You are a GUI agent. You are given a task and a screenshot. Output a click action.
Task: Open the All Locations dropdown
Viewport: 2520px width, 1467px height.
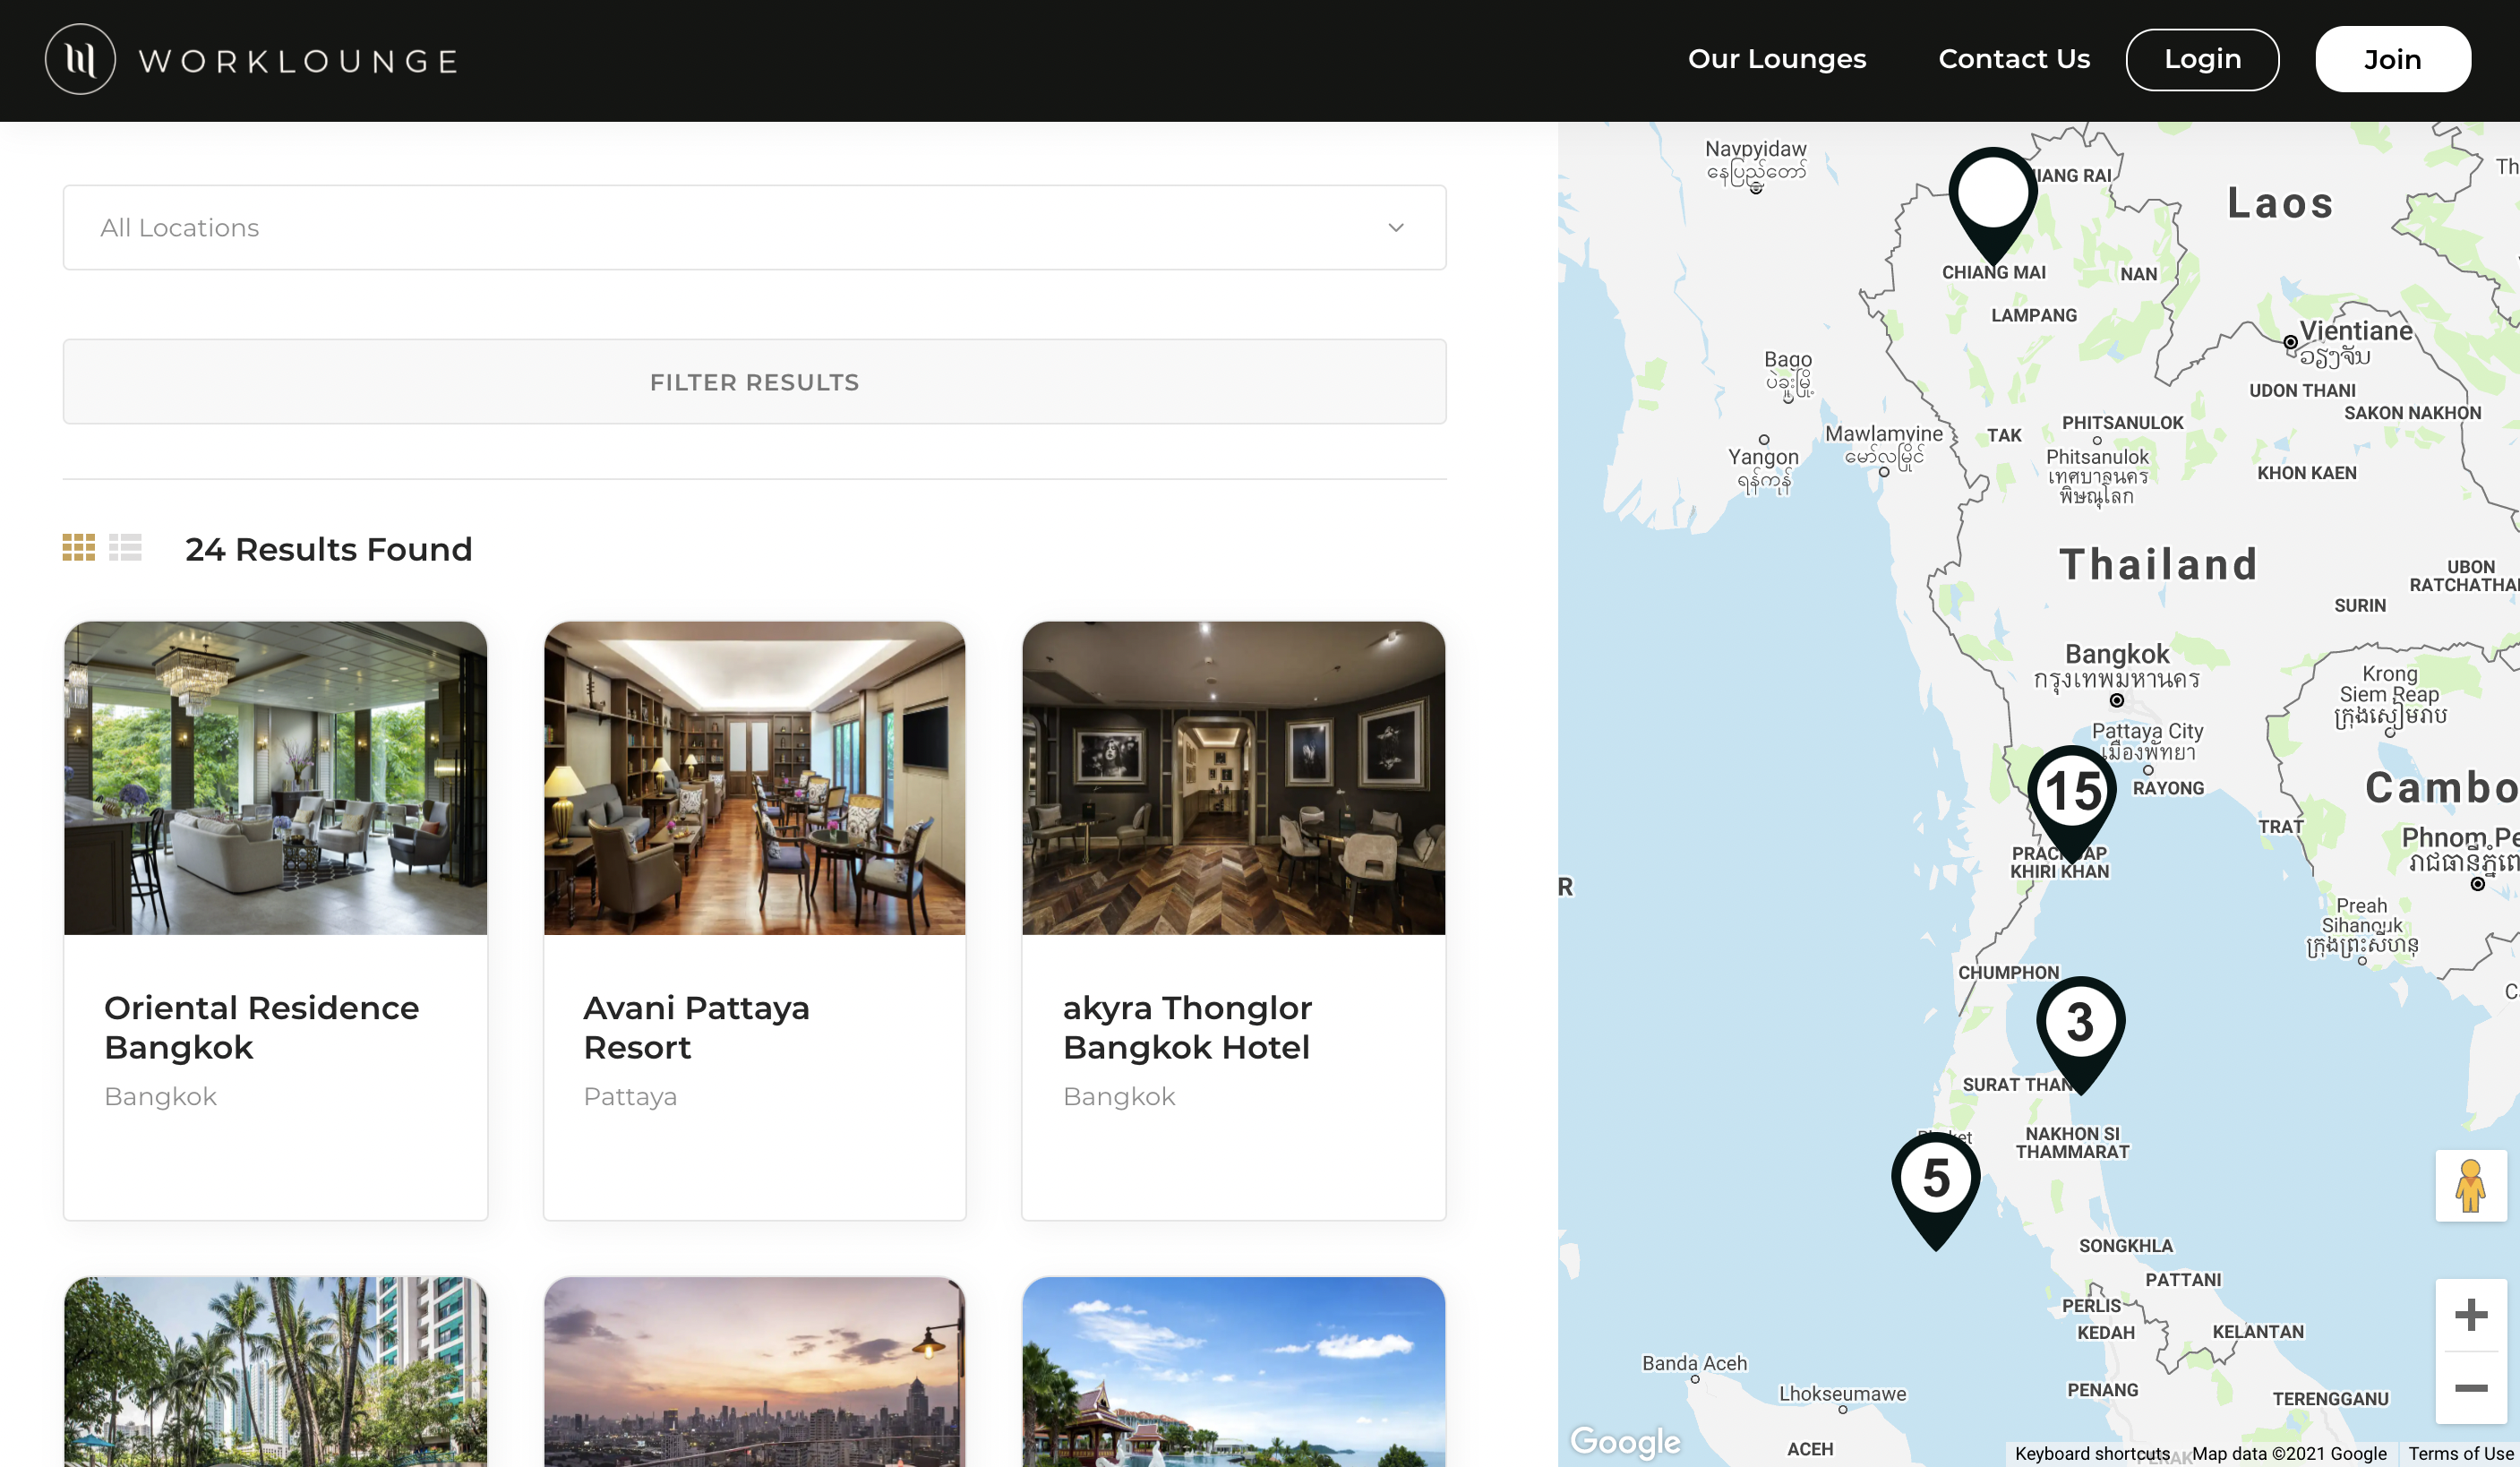pos(755,227)
